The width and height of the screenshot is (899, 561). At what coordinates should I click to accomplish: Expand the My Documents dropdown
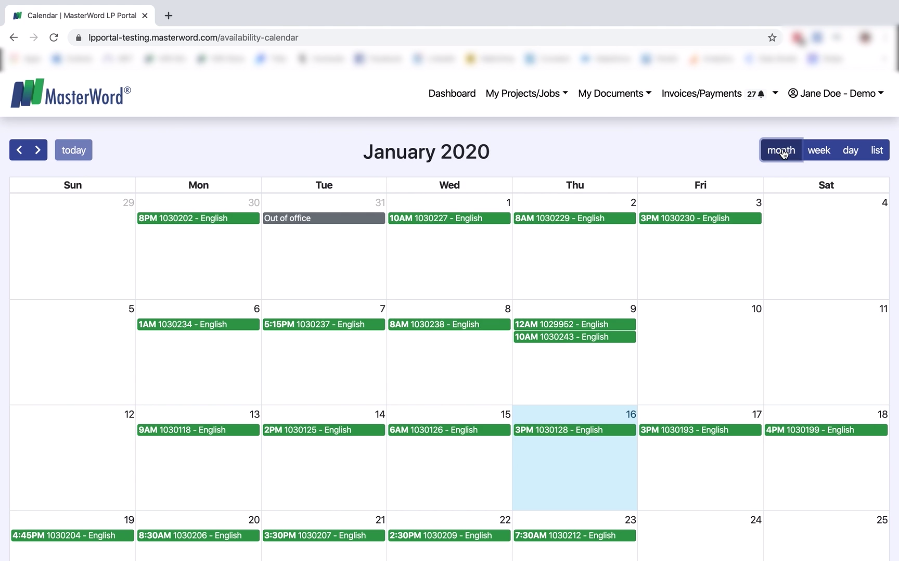(x=614, y=94)
